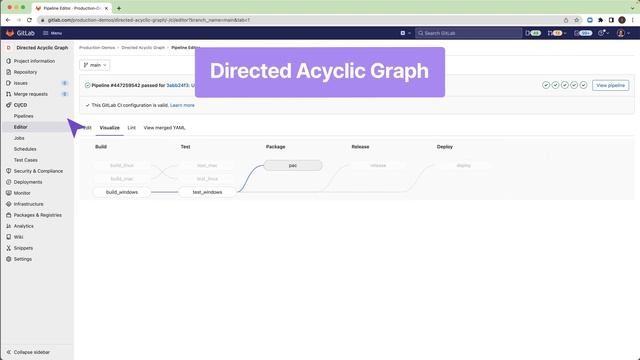Click the browser address bar URL
The image size is (640, 360).
tap(149, 20)
